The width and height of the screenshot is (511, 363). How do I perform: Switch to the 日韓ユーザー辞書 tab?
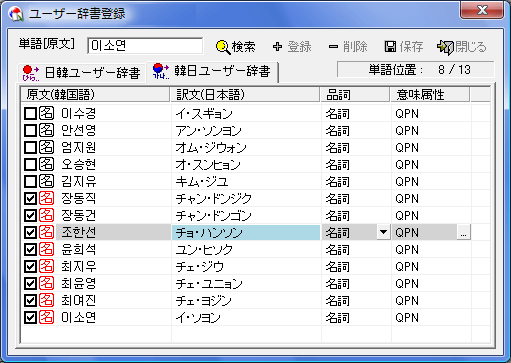point(82,72)
